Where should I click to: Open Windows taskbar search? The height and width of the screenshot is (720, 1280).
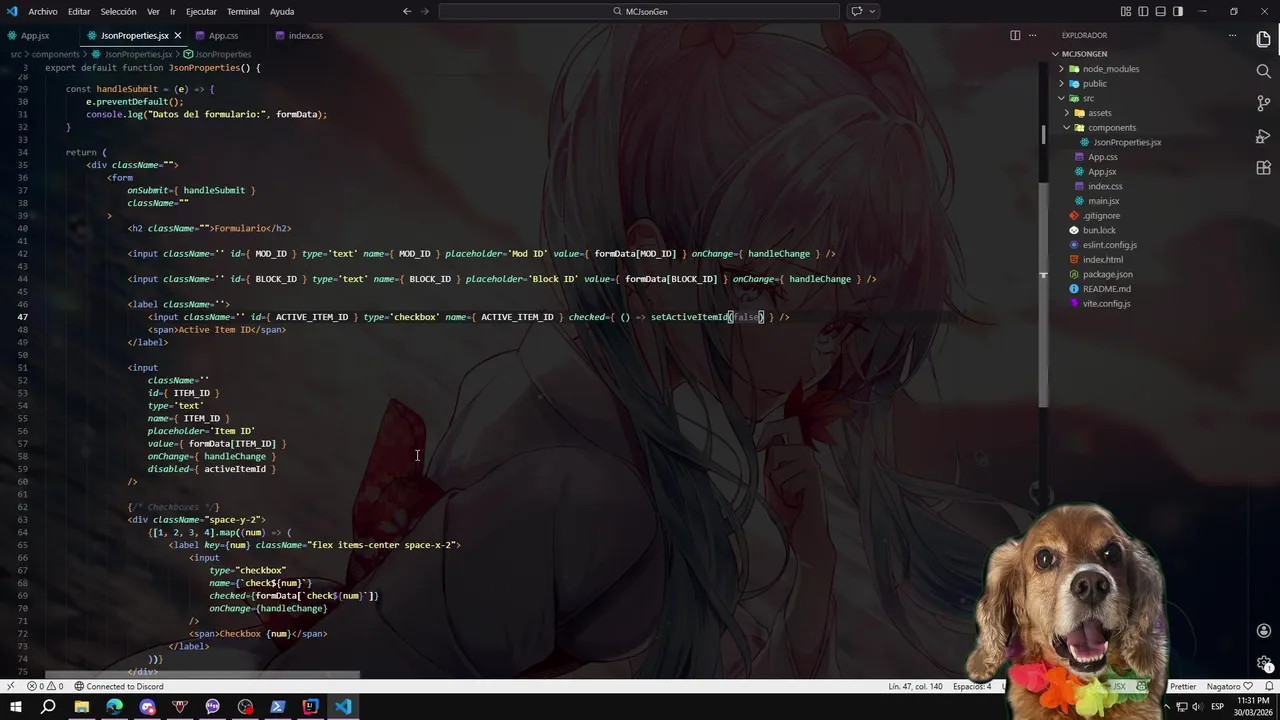pyautogui.click(x=48, y=707)
